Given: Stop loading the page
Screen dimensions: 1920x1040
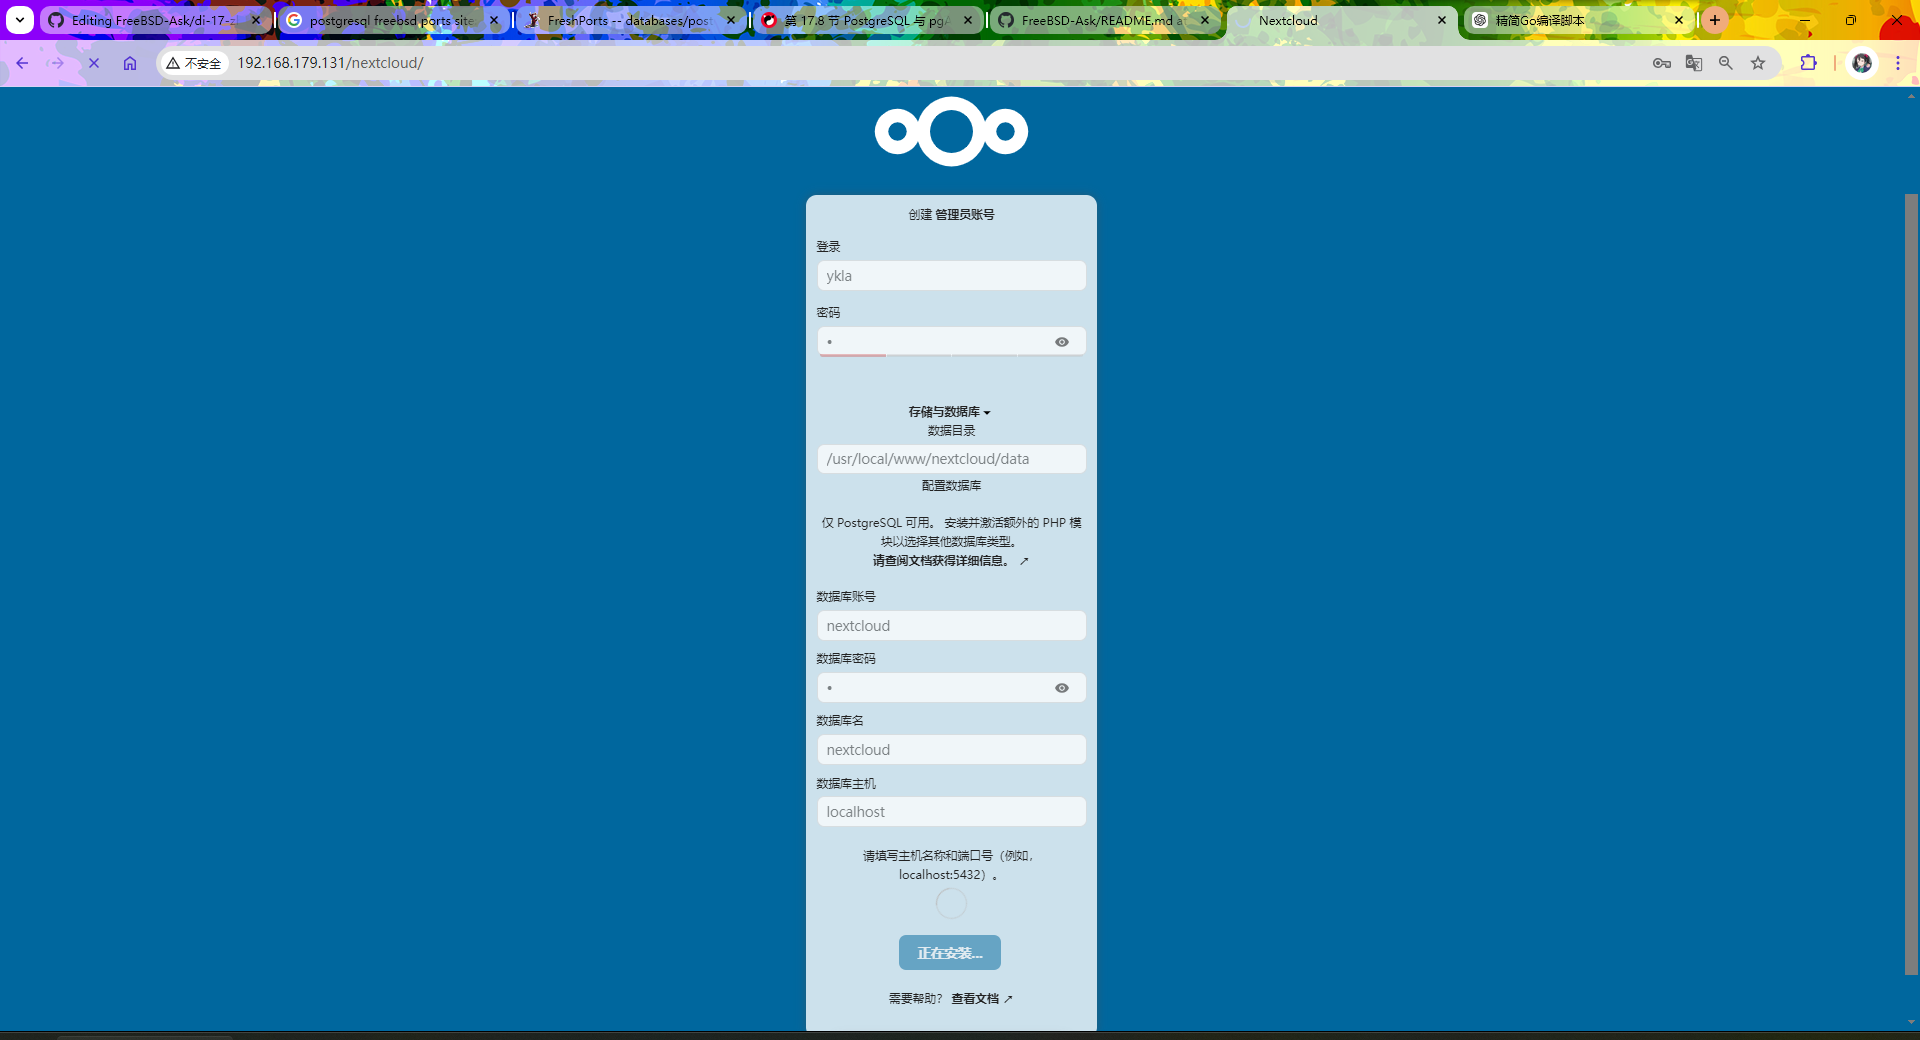Looking at the screenshot, I should 94,63.
